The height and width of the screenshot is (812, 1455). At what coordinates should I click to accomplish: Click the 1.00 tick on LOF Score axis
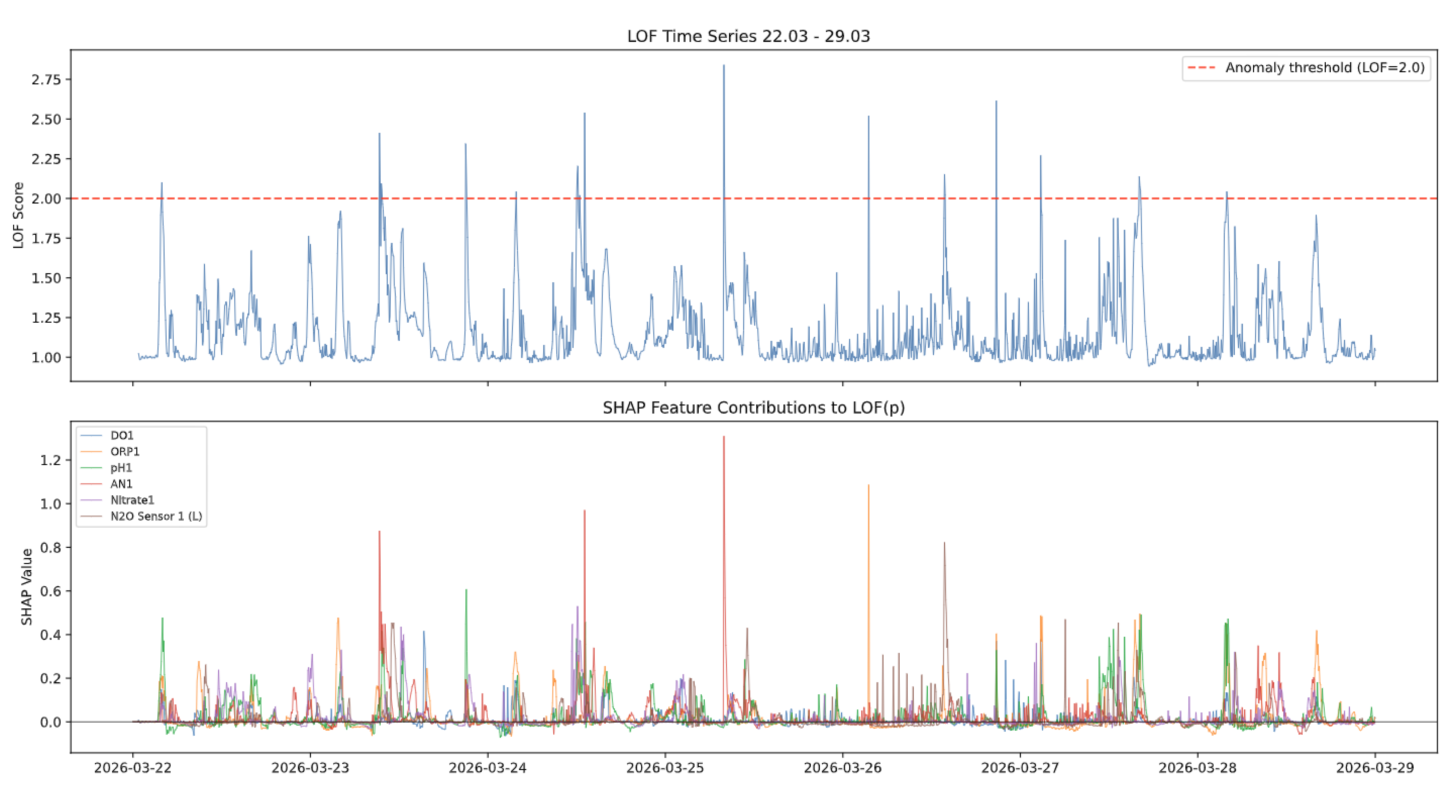(x=47, y=357)
